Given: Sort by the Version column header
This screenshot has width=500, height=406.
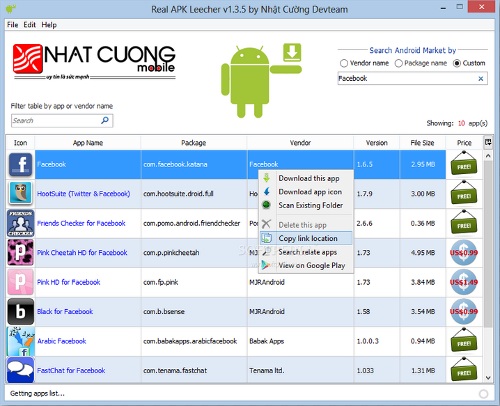Looking at the screenshot, I should coord(376,143).
